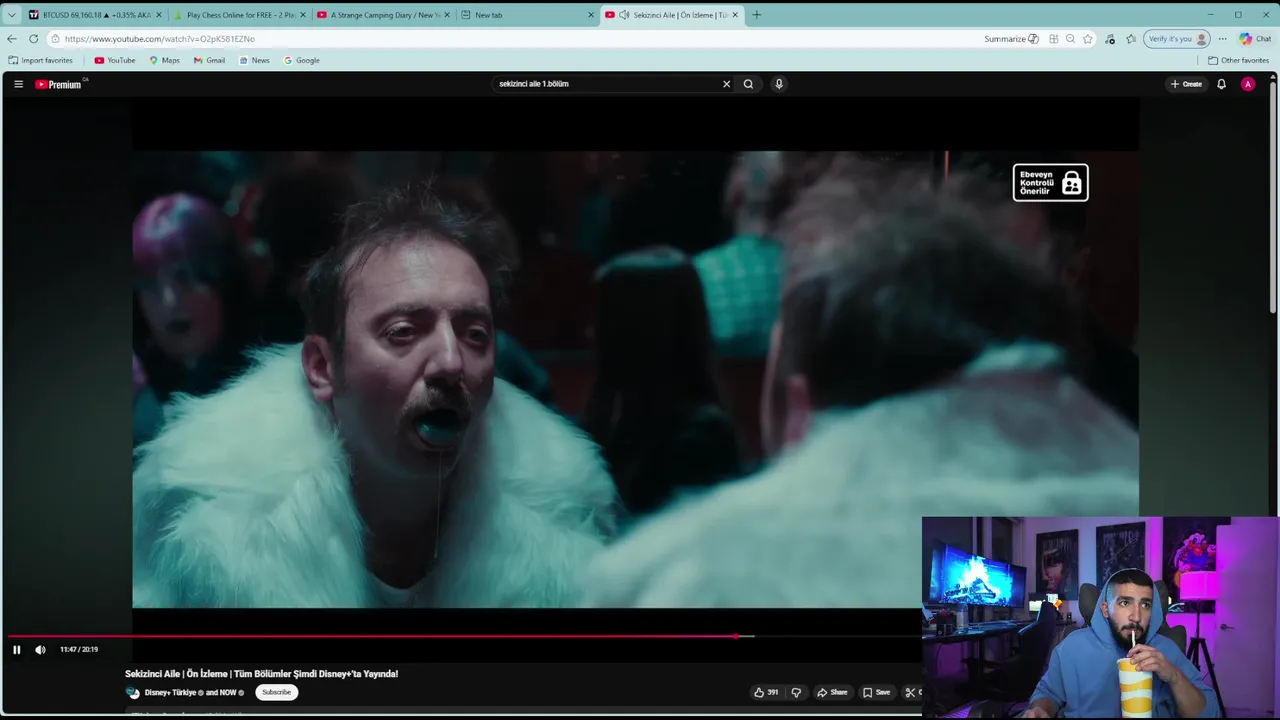Close the BTCUSD tab

158,15
